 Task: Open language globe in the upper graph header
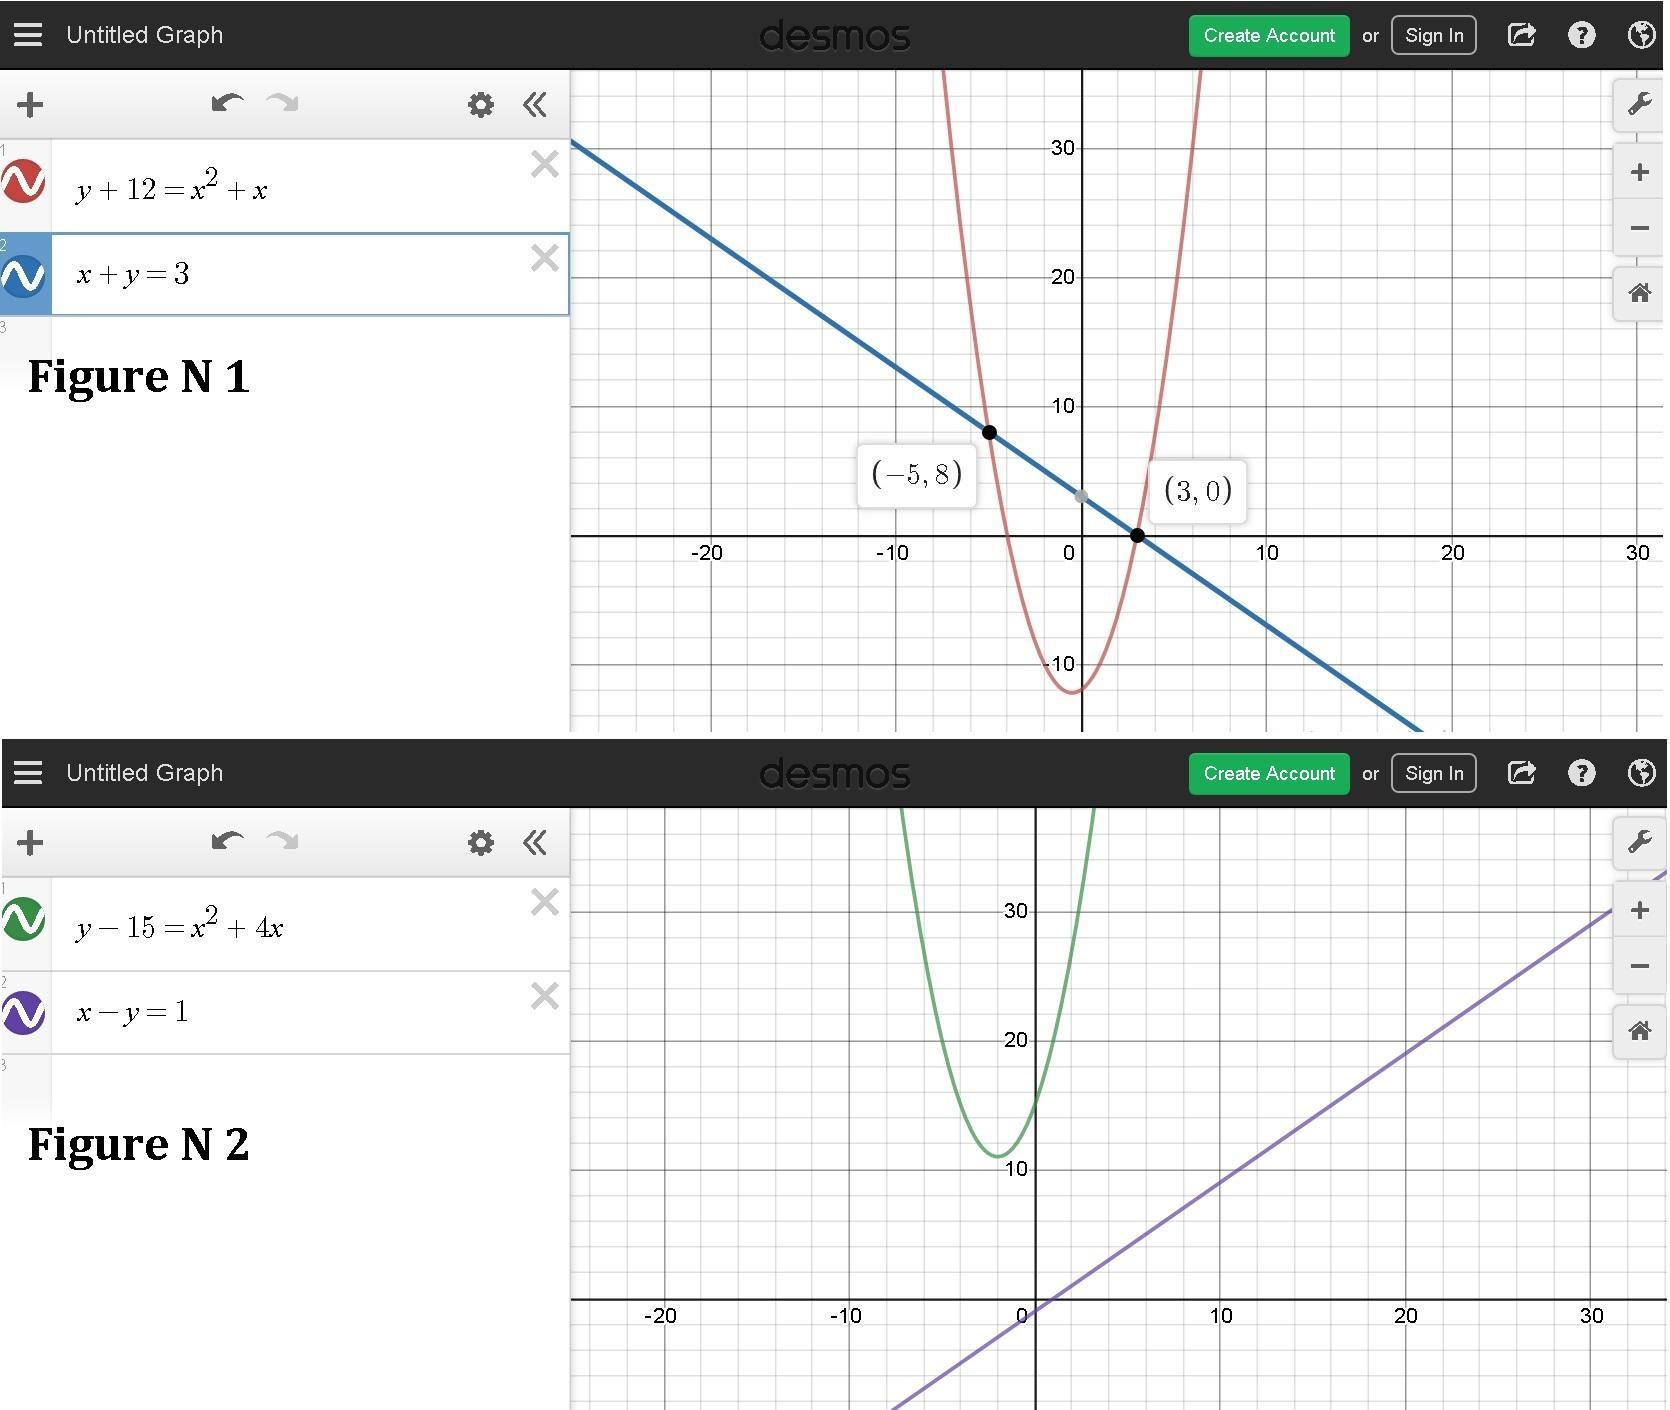tap(1641, 35)
